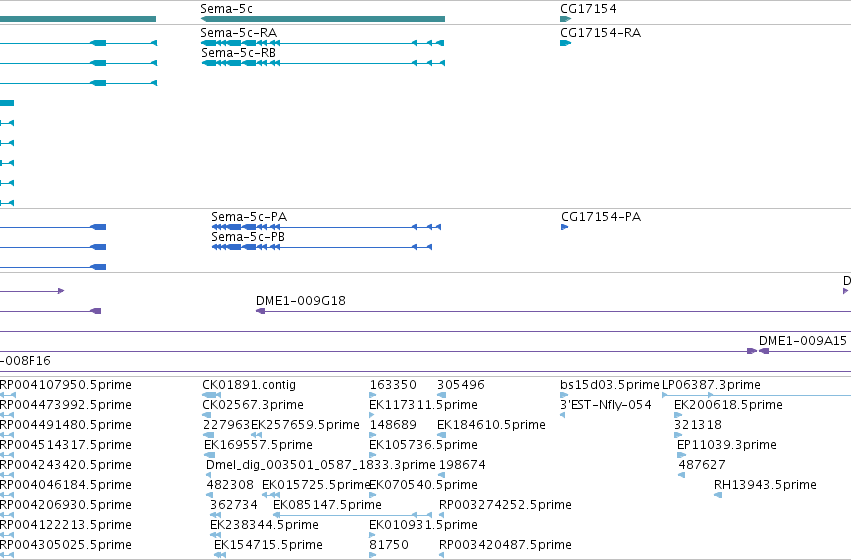Screen dimensions: 851x560
Task: Click EST RP003274252.5prime
Action: click(x=505, y=505)
